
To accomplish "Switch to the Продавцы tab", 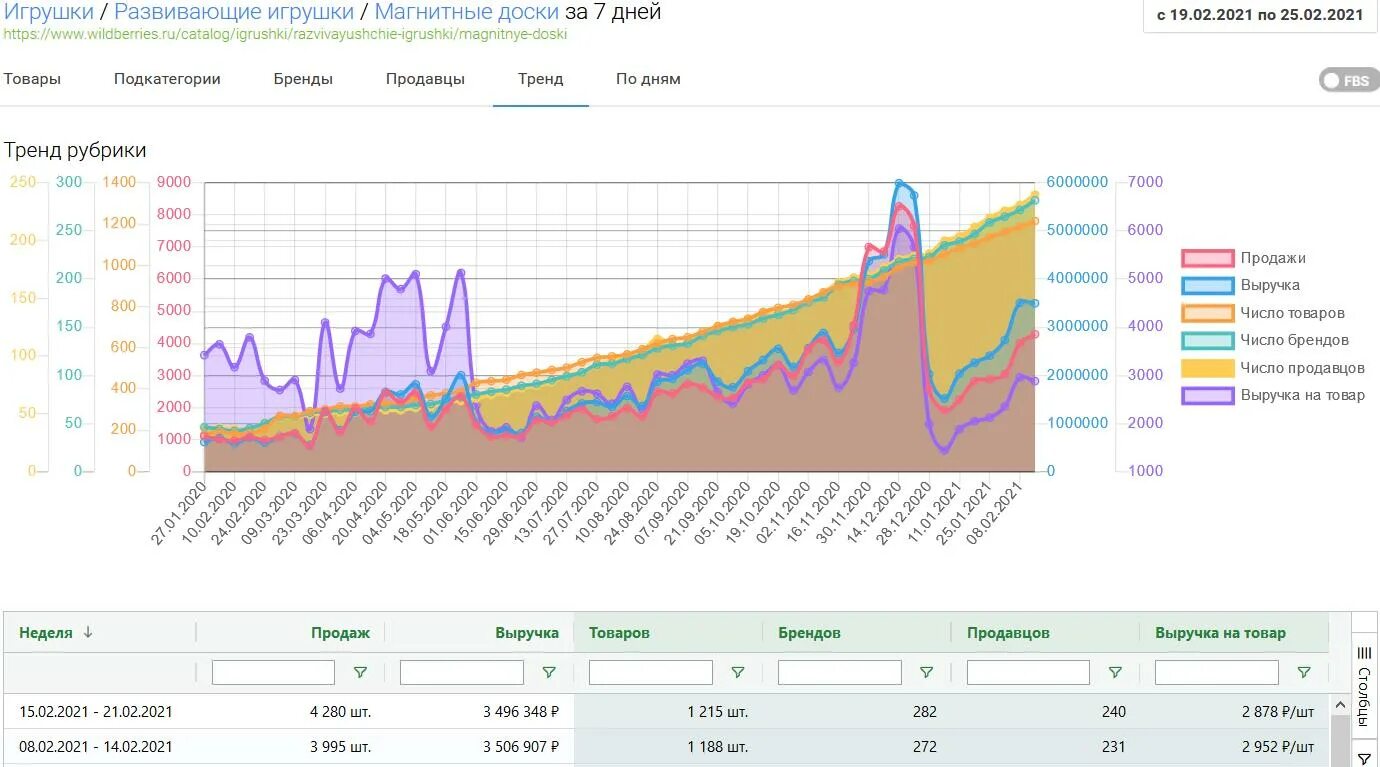I will point(425,79).
